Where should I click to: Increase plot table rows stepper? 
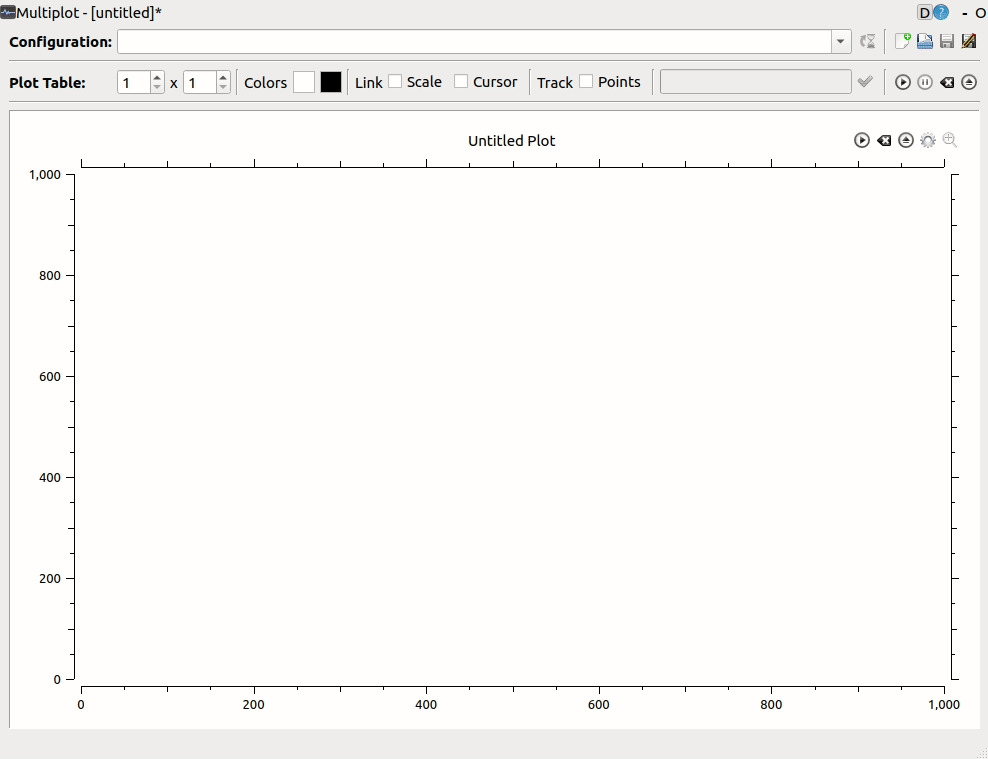[x=158, y=77]
